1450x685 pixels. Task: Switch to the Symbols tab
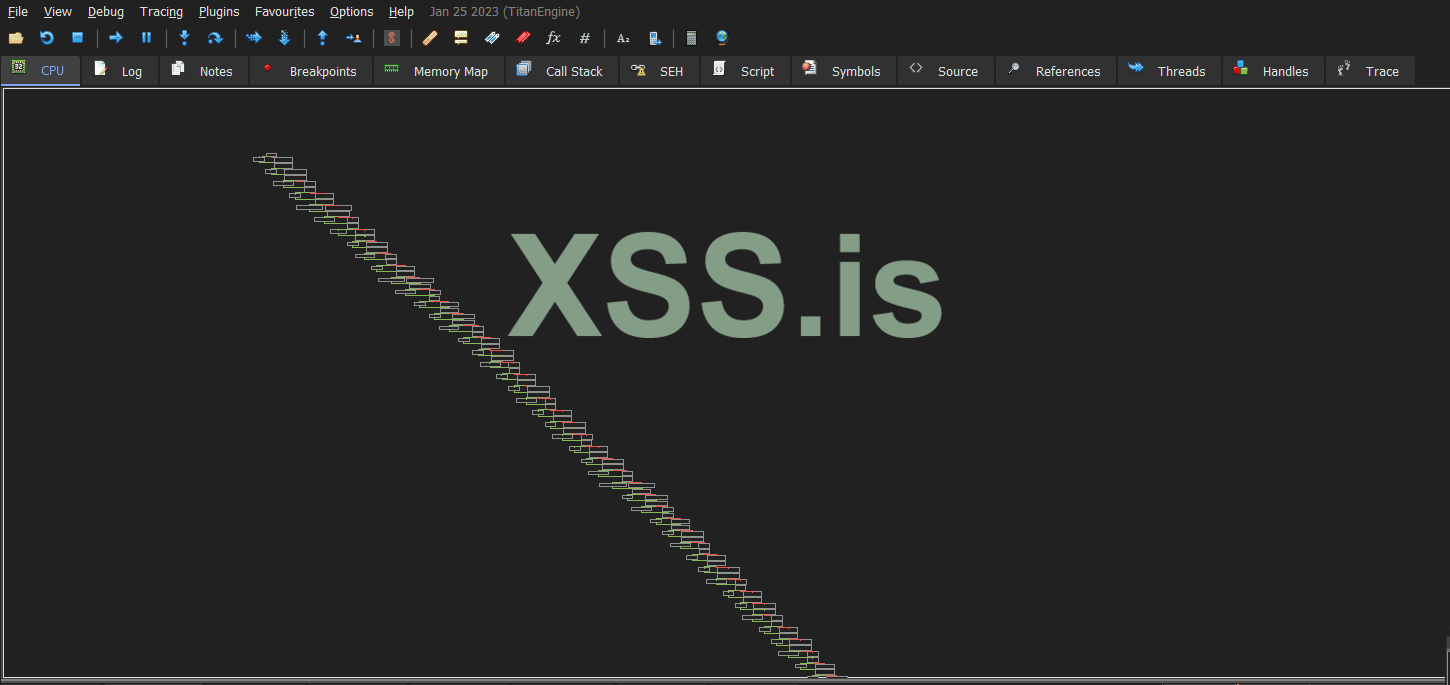tap(844, 71)
